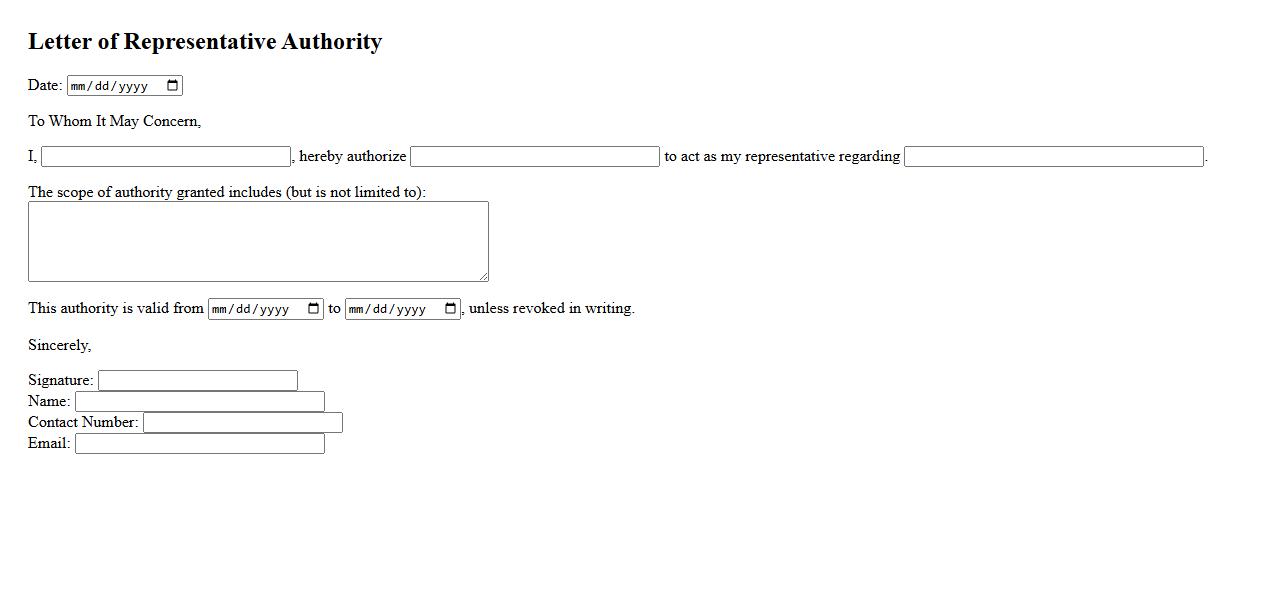
Task: Grab the scope text area resize handle
Action: [483, 276]
